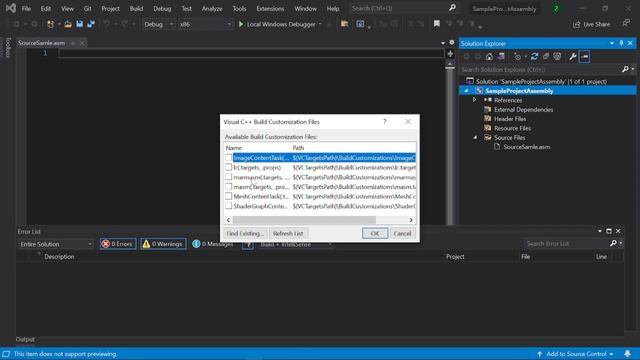Open the Debug configuration dropdown
The width and height of the screenshot is (640, 360).
pyautogui.click(x=159, y=24)
